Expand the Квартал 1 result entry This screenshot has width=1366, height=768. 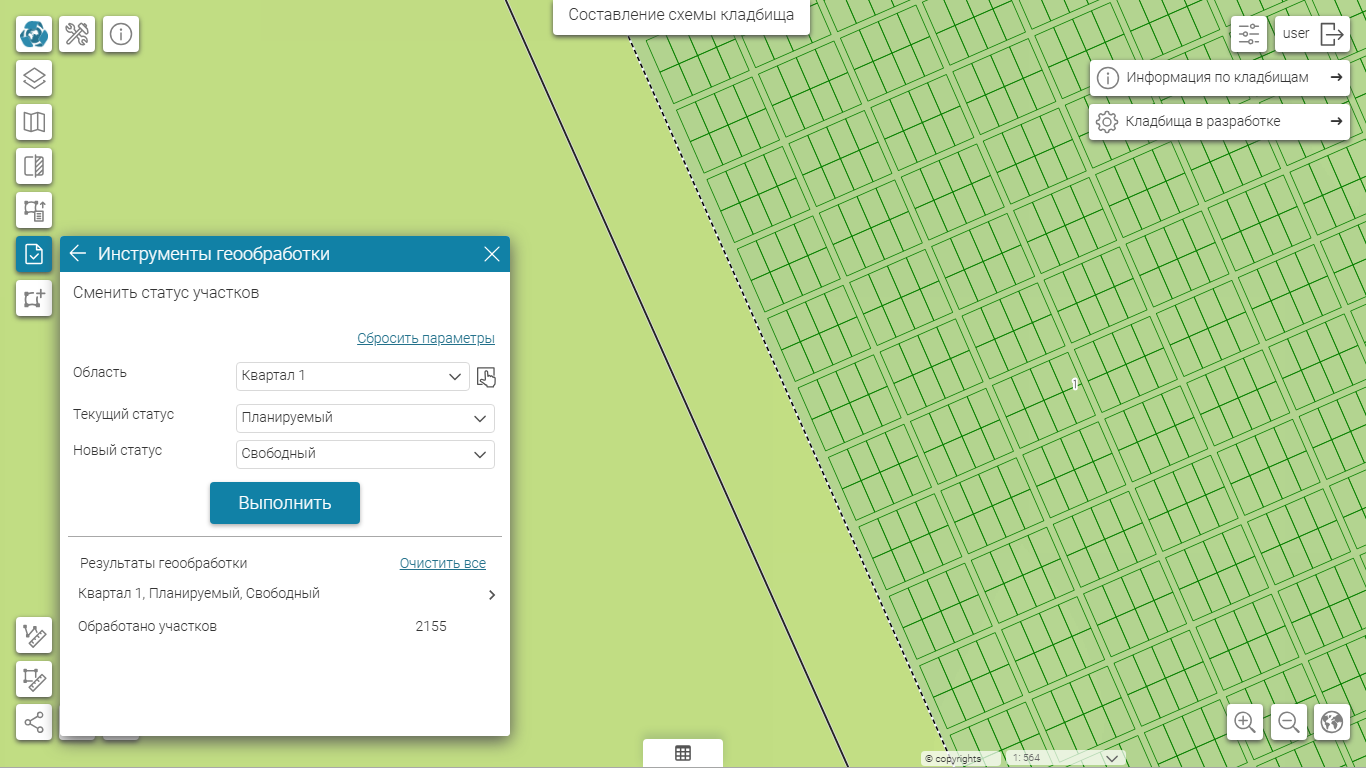491,595
